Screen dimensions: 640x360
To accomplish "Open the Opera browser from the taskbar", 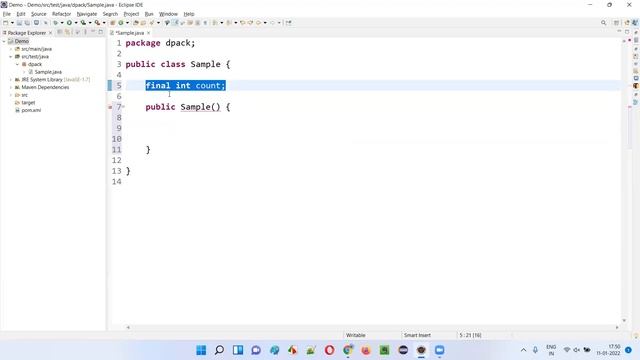I will coord(329,350).
